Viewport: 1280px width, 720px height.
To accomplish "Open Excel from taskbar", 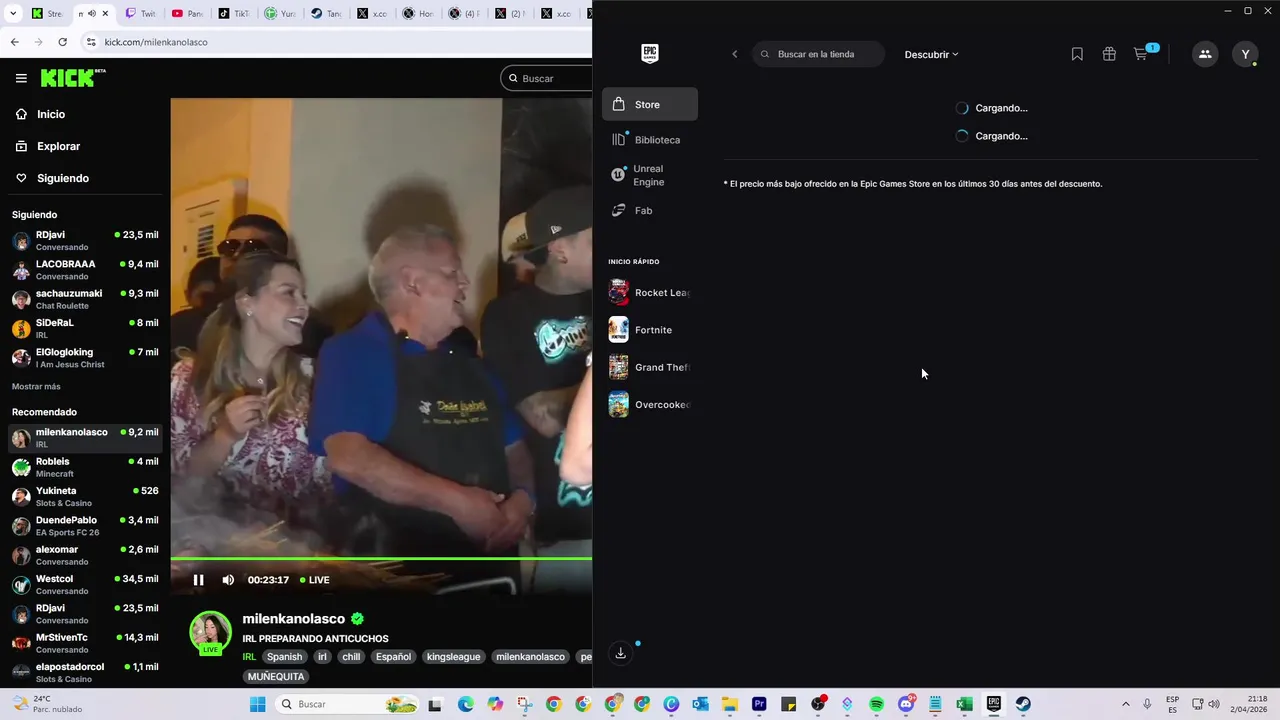I will [964, 704].
